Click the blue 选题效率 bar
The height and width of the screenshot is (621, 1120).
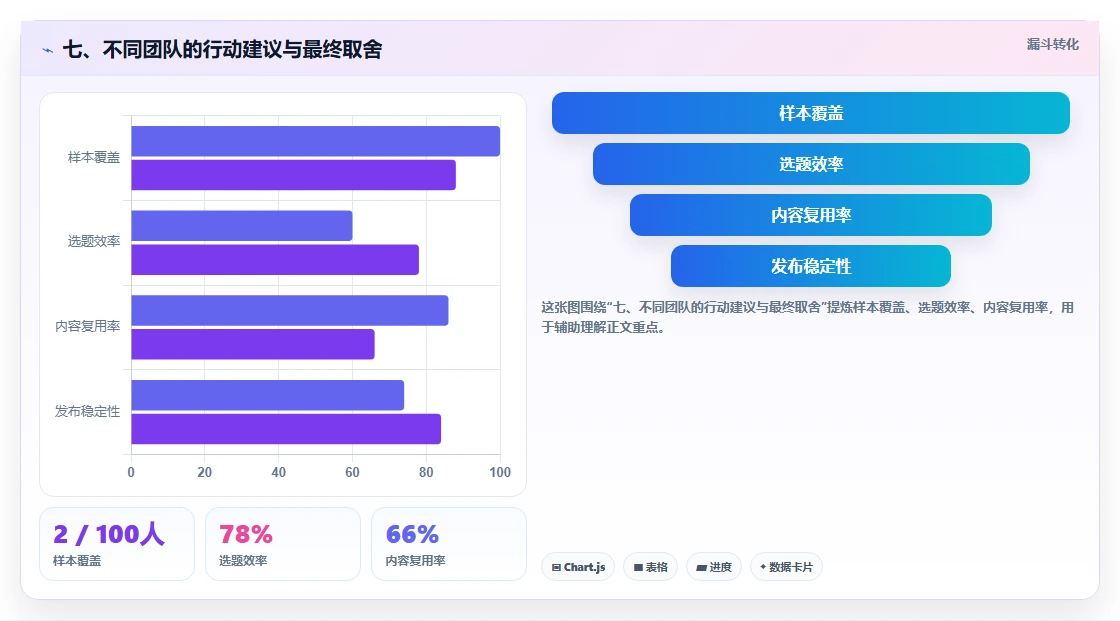pyautogui.click(x=242, y=226)
